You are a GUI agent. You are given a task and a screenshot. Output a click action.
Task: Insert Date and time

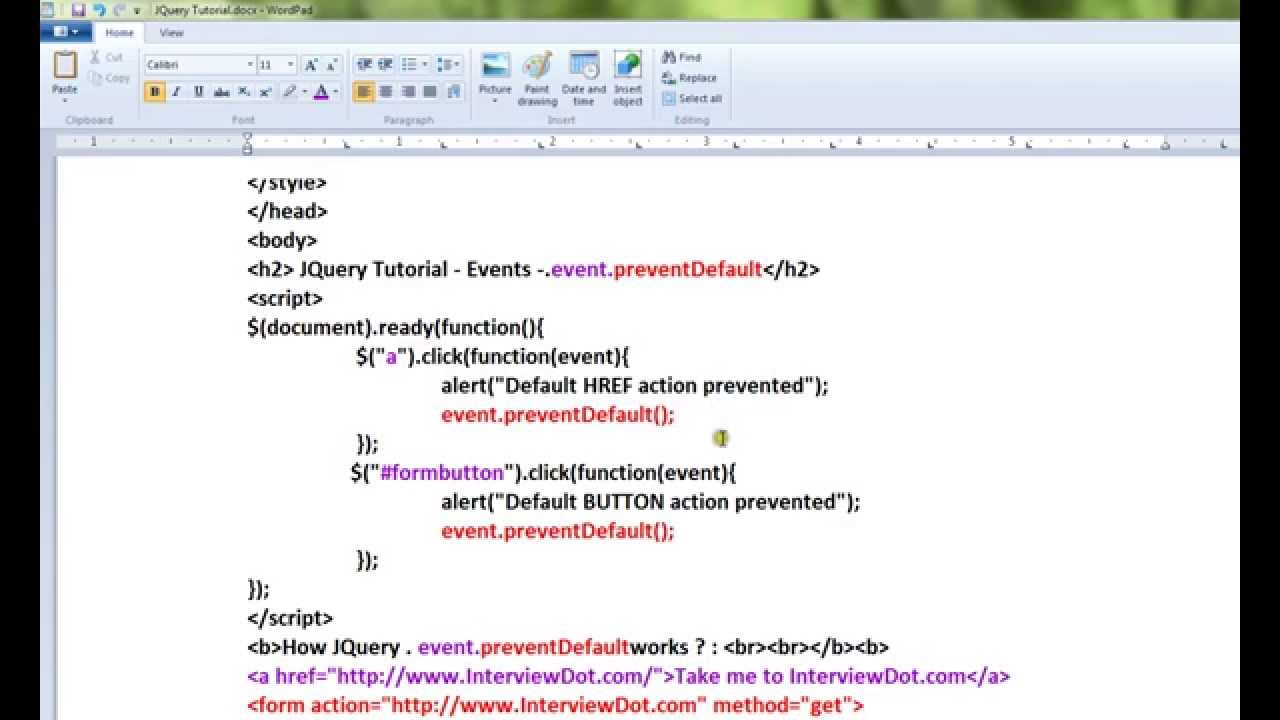click(584, 78)
